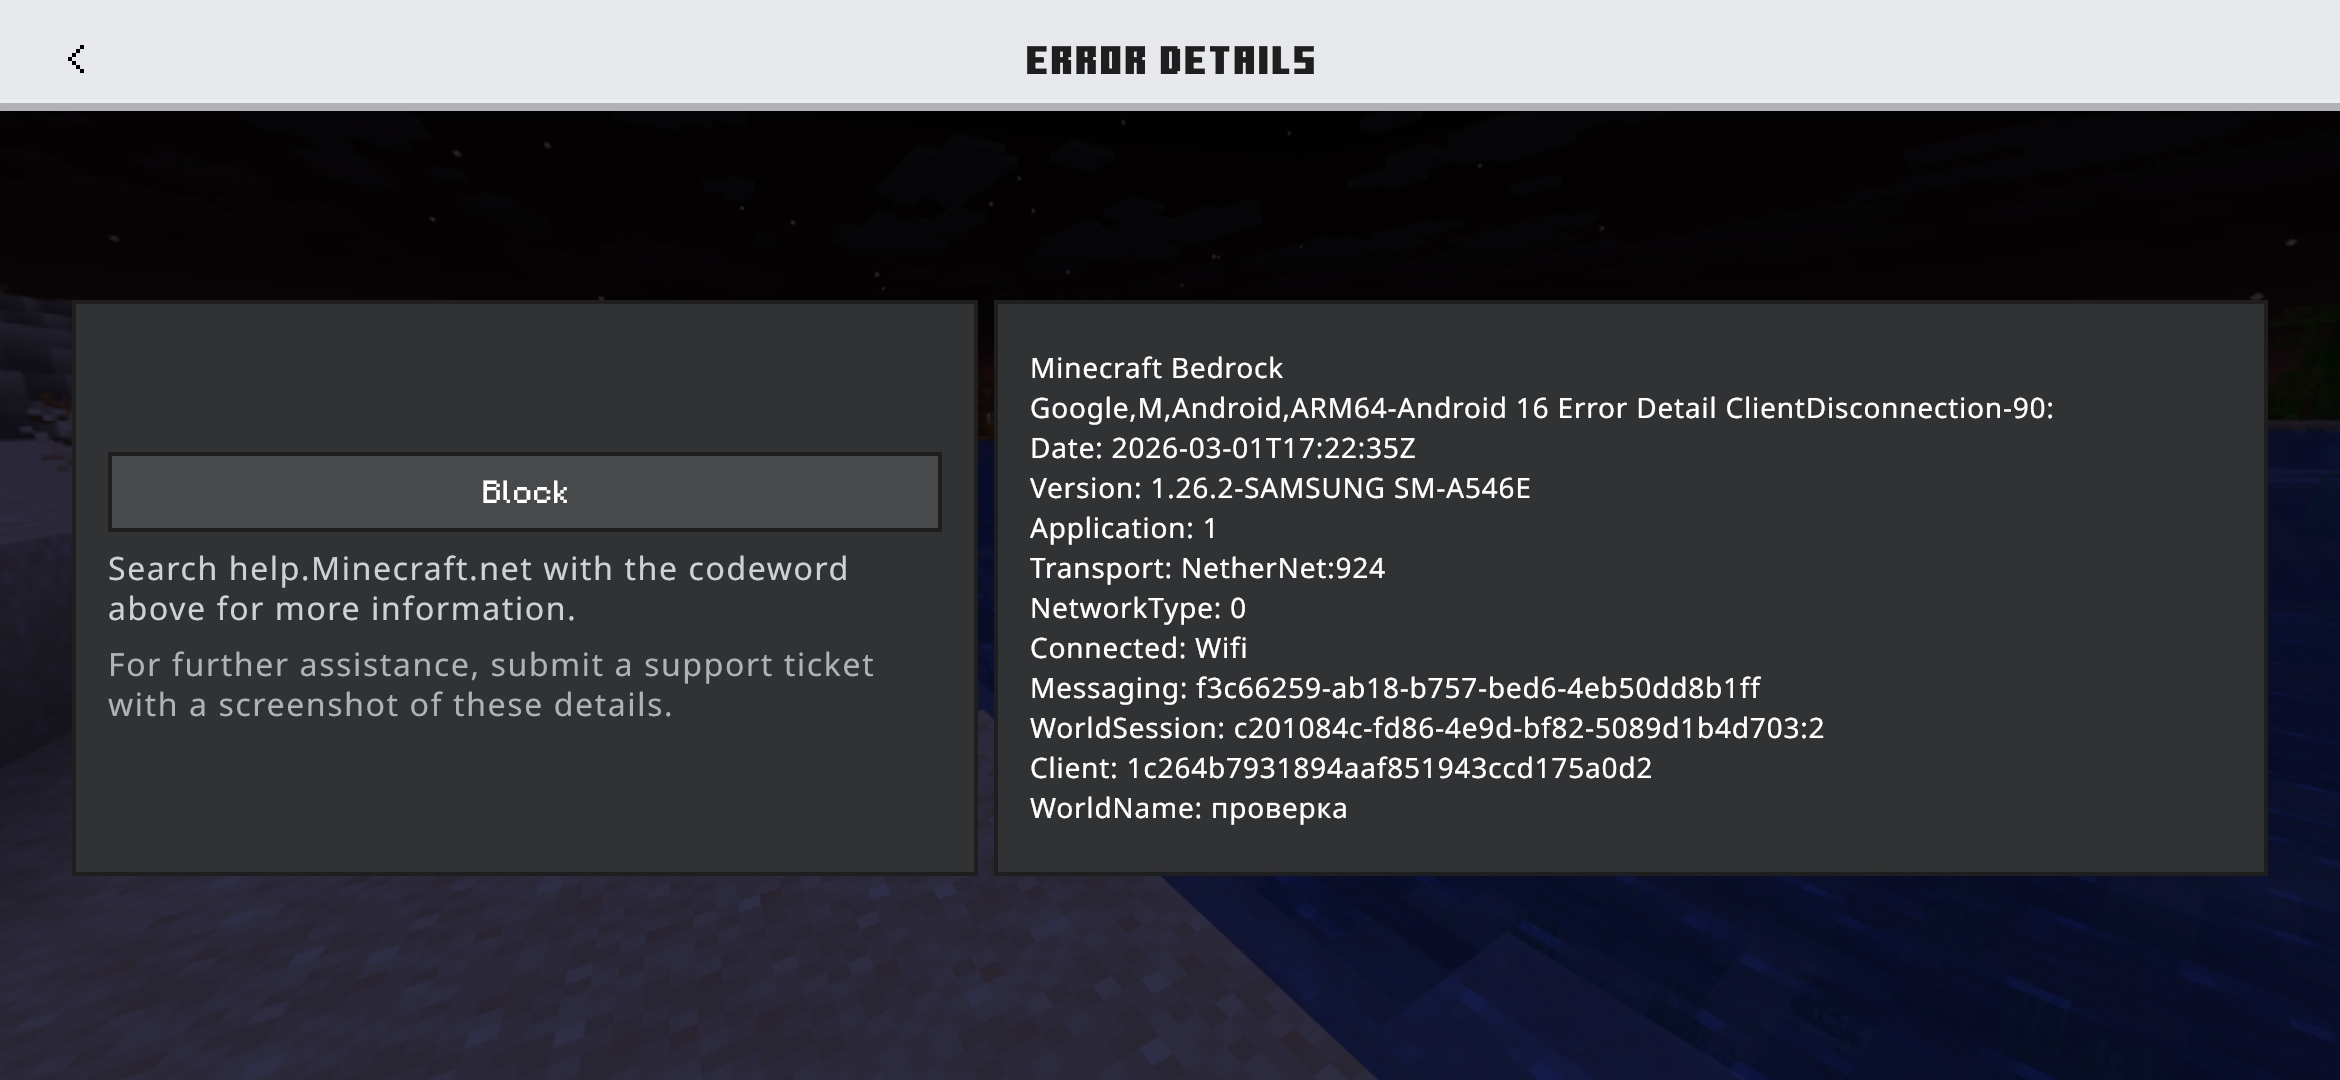Click the Google,M,Android,ARM64 device text

click(1212, 408)
